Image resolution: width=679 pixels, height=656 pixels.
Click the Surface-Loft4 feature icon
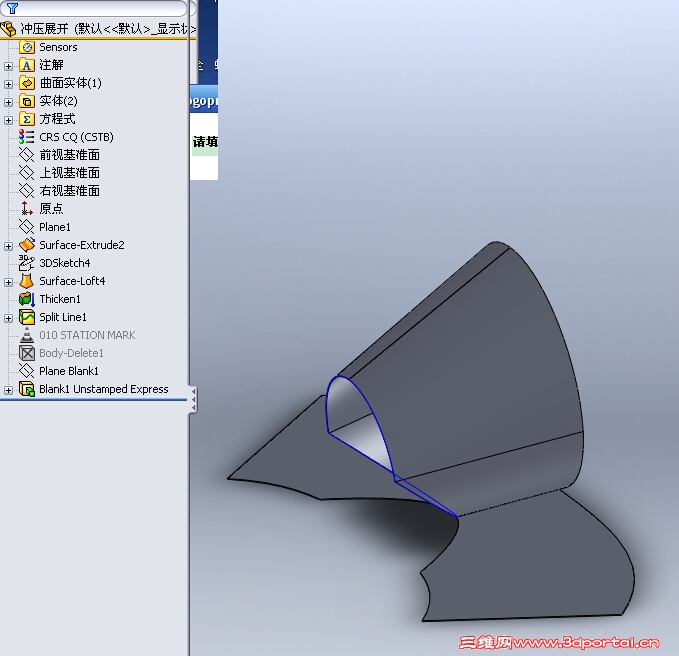click(x=27, y=281)
